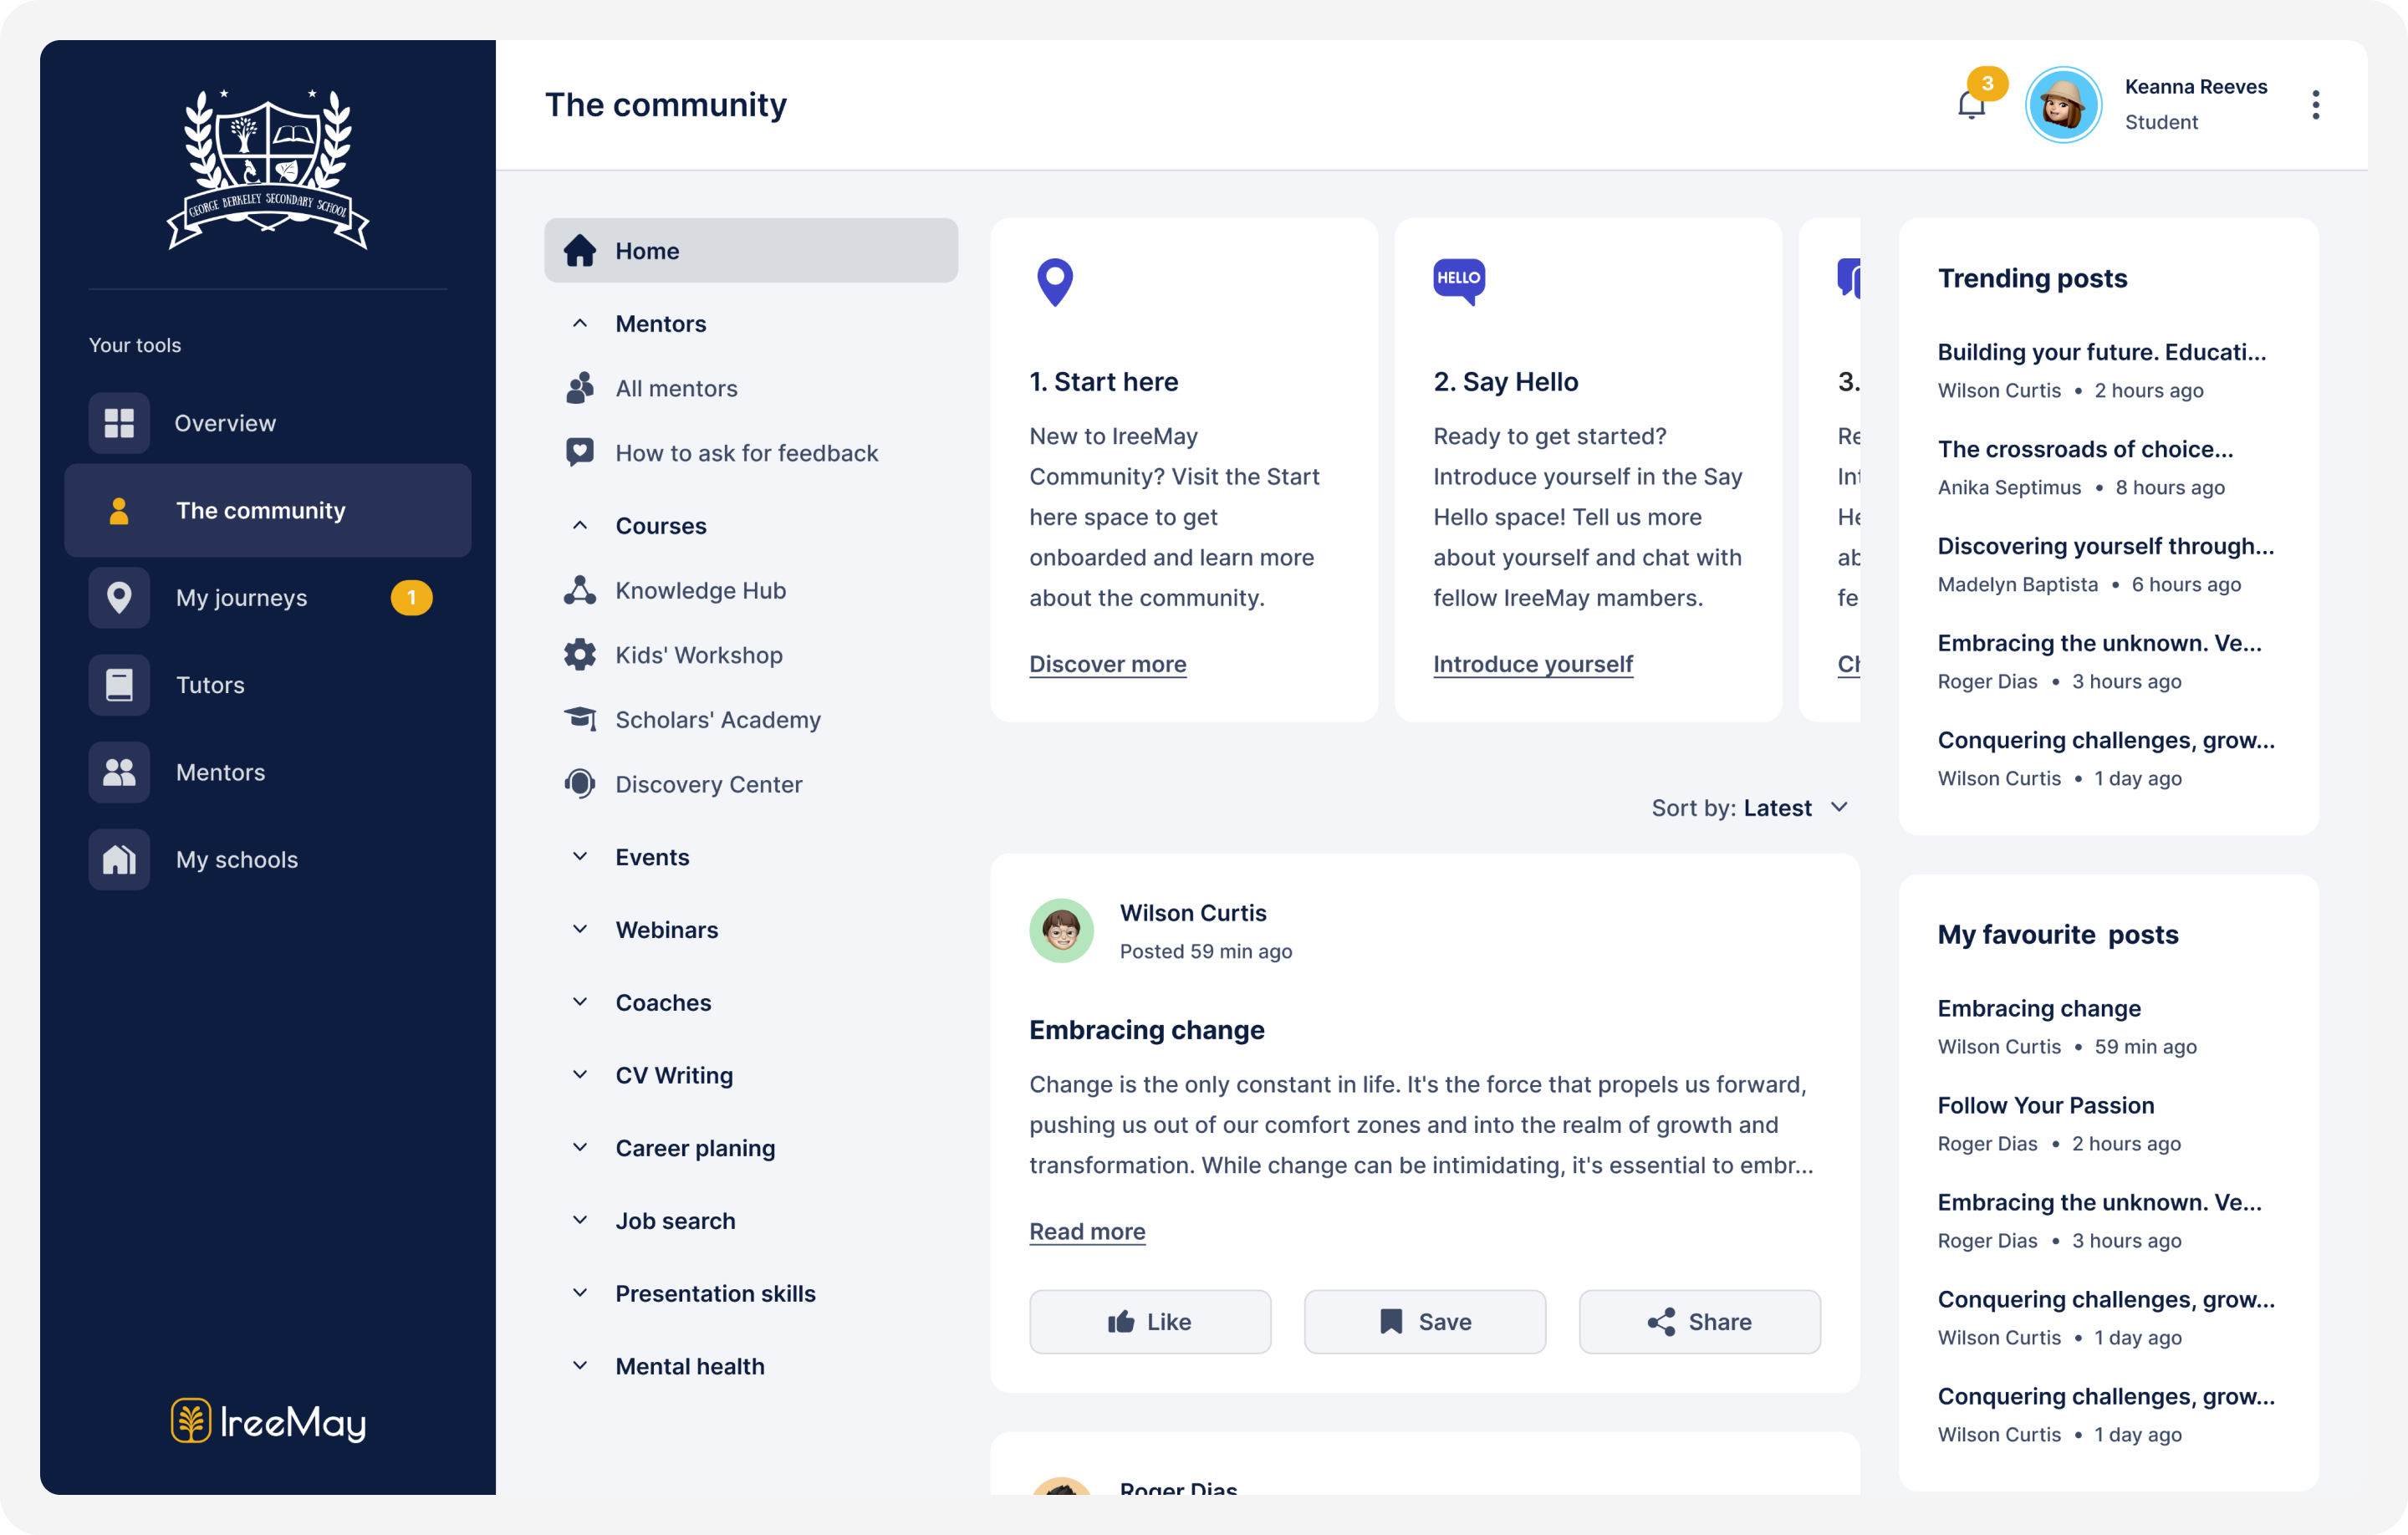Click My journeys location pin icon
Viewport: 2408px width, 1535px height.
tap(119, 598)
